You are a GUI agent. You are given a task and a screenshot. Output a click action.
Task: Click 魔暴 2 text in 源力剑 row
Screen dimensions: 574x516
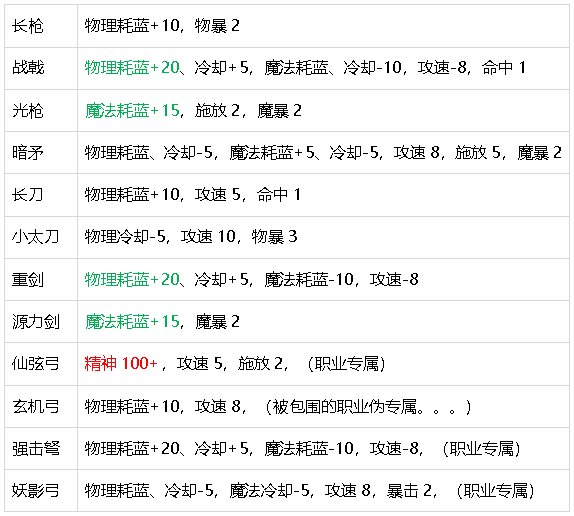point(217,321)
